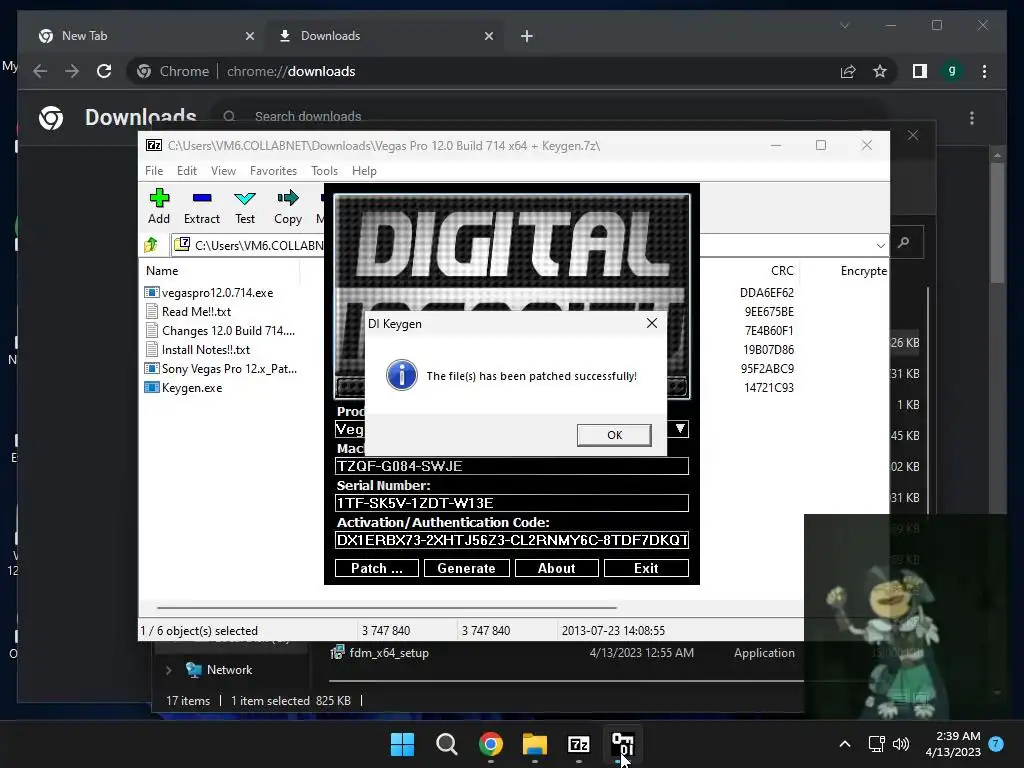1024x768 pixels.
Task: Select Keygen.exe in archive list
Action: (192, 387)
